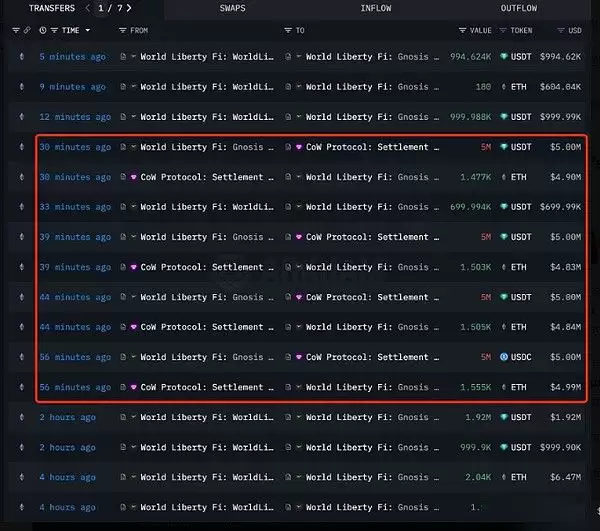The image size is (600, 531).
Task: Open the '12 minutes ago' transaction link
Action: 75,117
